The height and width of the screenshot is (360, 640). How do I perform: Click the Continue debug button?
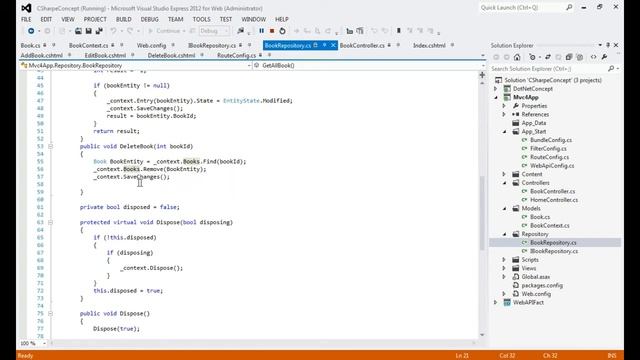point(166,31)
